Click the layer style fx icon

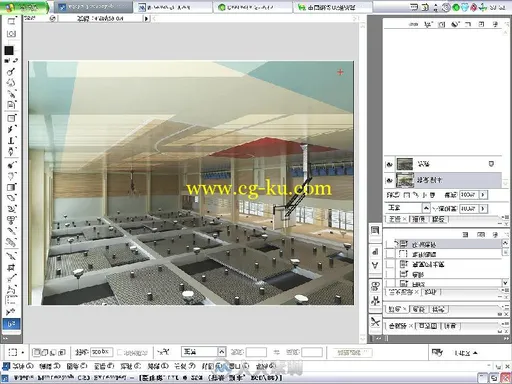point(428,24)
